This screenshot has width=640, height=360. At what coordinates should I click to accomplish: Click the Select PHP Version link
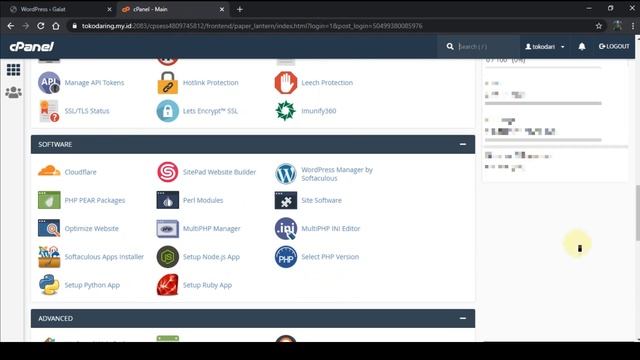pyautogui.click(x=330, y=257)
